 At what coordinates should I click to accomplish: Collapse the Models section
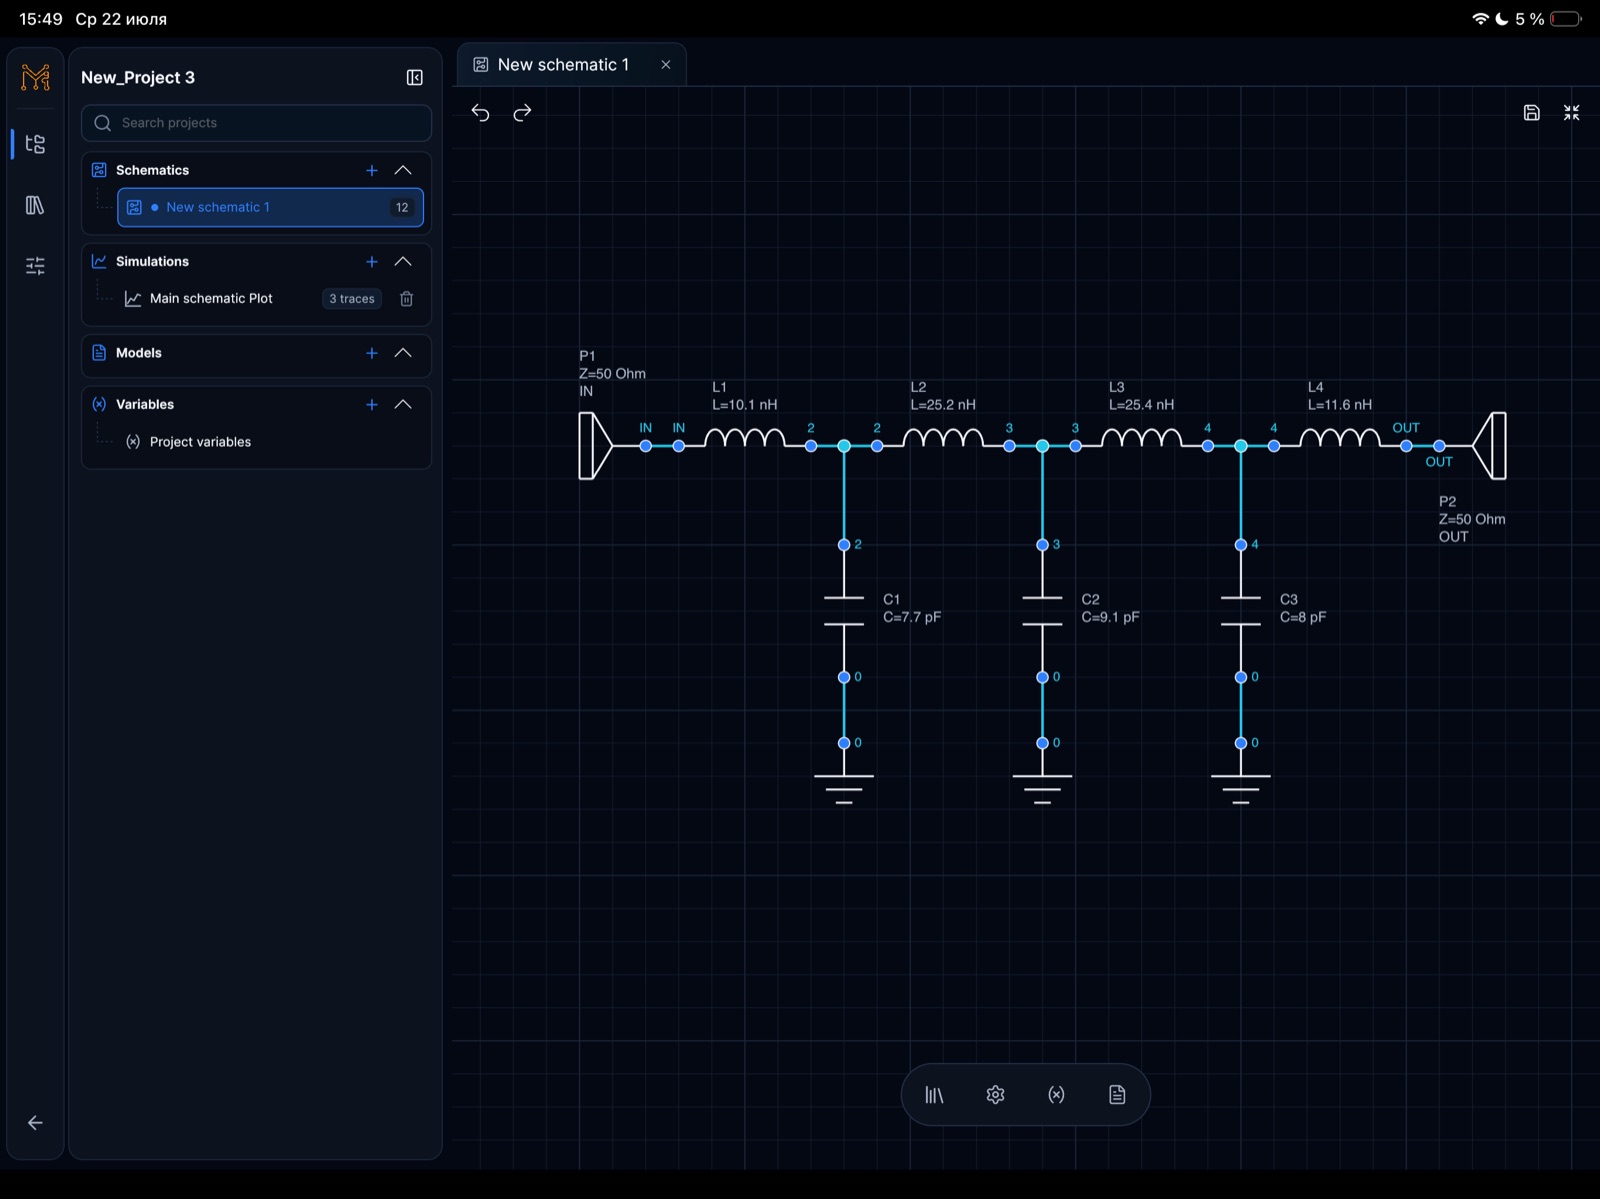[x=403, y=353]
